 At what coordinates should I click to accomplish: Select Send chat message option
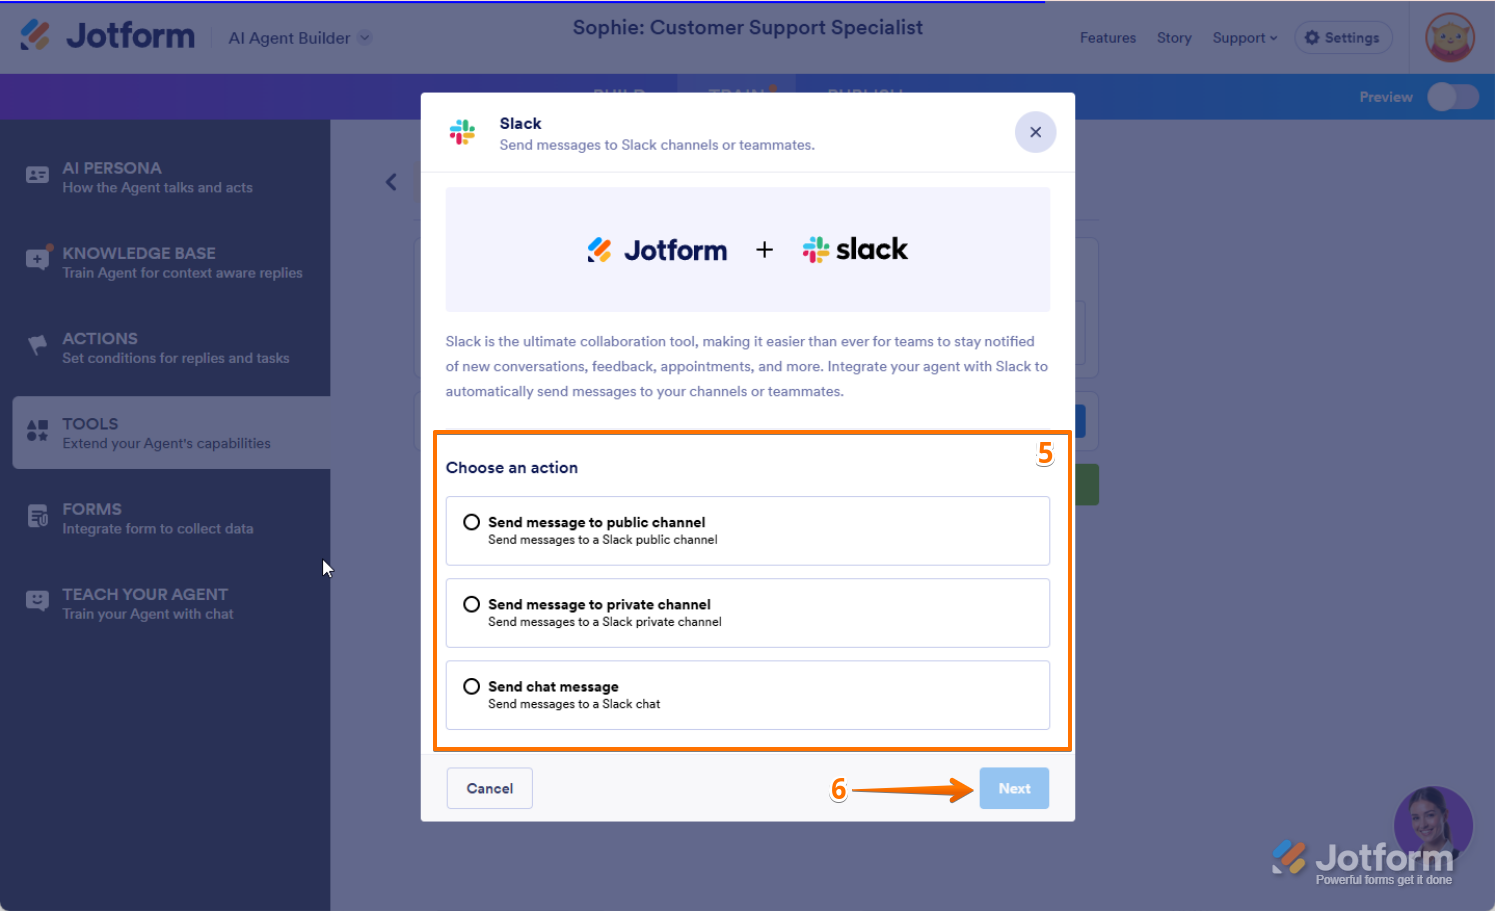click(748, 695)
